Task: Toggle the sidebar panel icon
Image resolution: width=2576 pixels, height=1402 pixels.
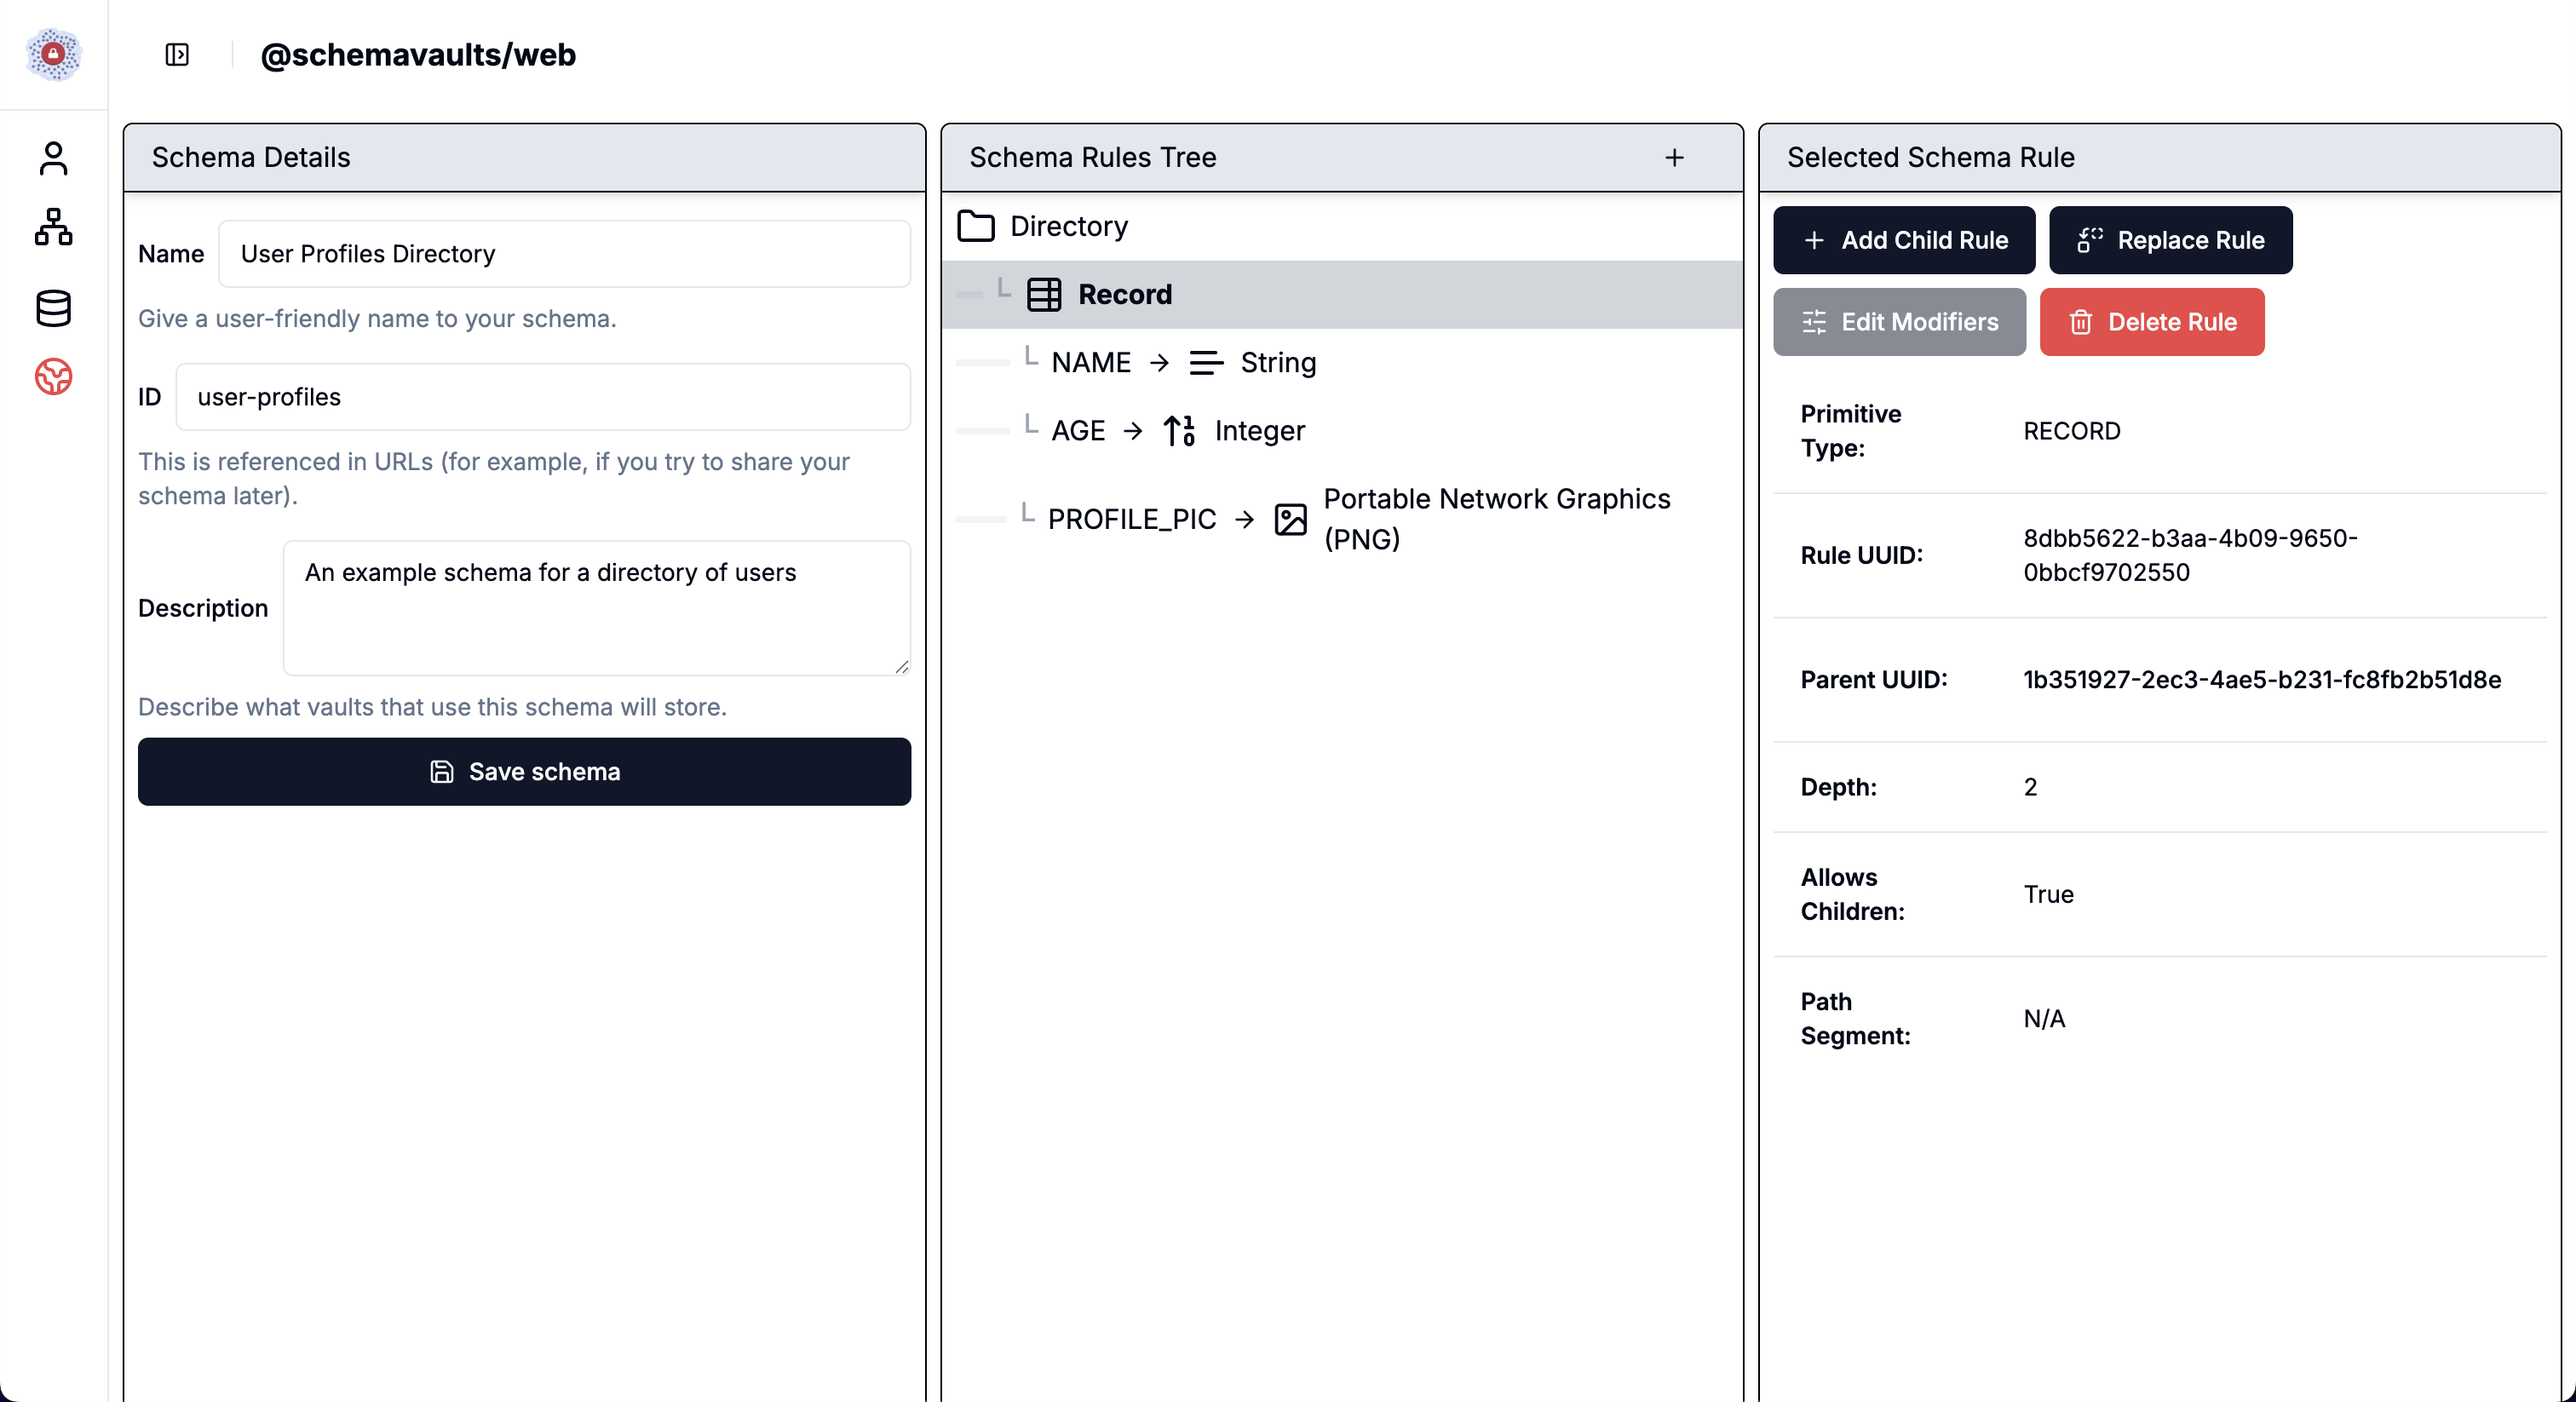Action: (x=177, y=54)
